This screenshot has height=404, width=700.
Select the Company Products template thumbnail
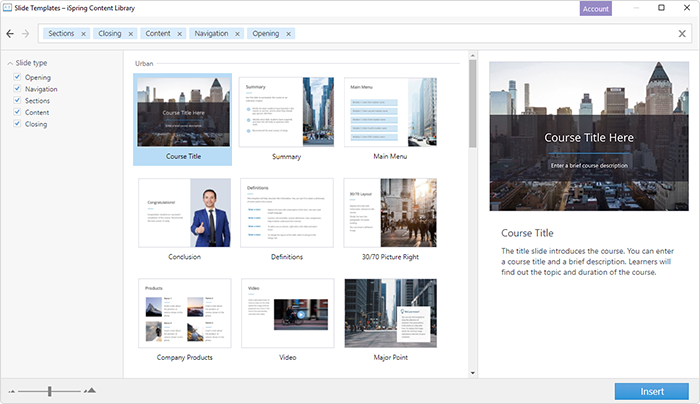[185, 313]
